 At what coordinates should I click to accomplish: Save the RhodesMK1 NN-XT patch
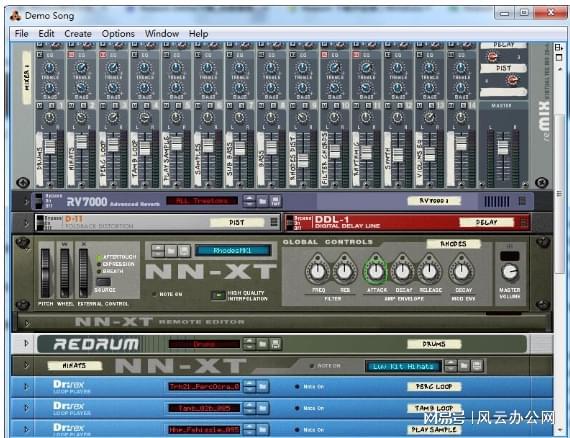click(184, 251)
